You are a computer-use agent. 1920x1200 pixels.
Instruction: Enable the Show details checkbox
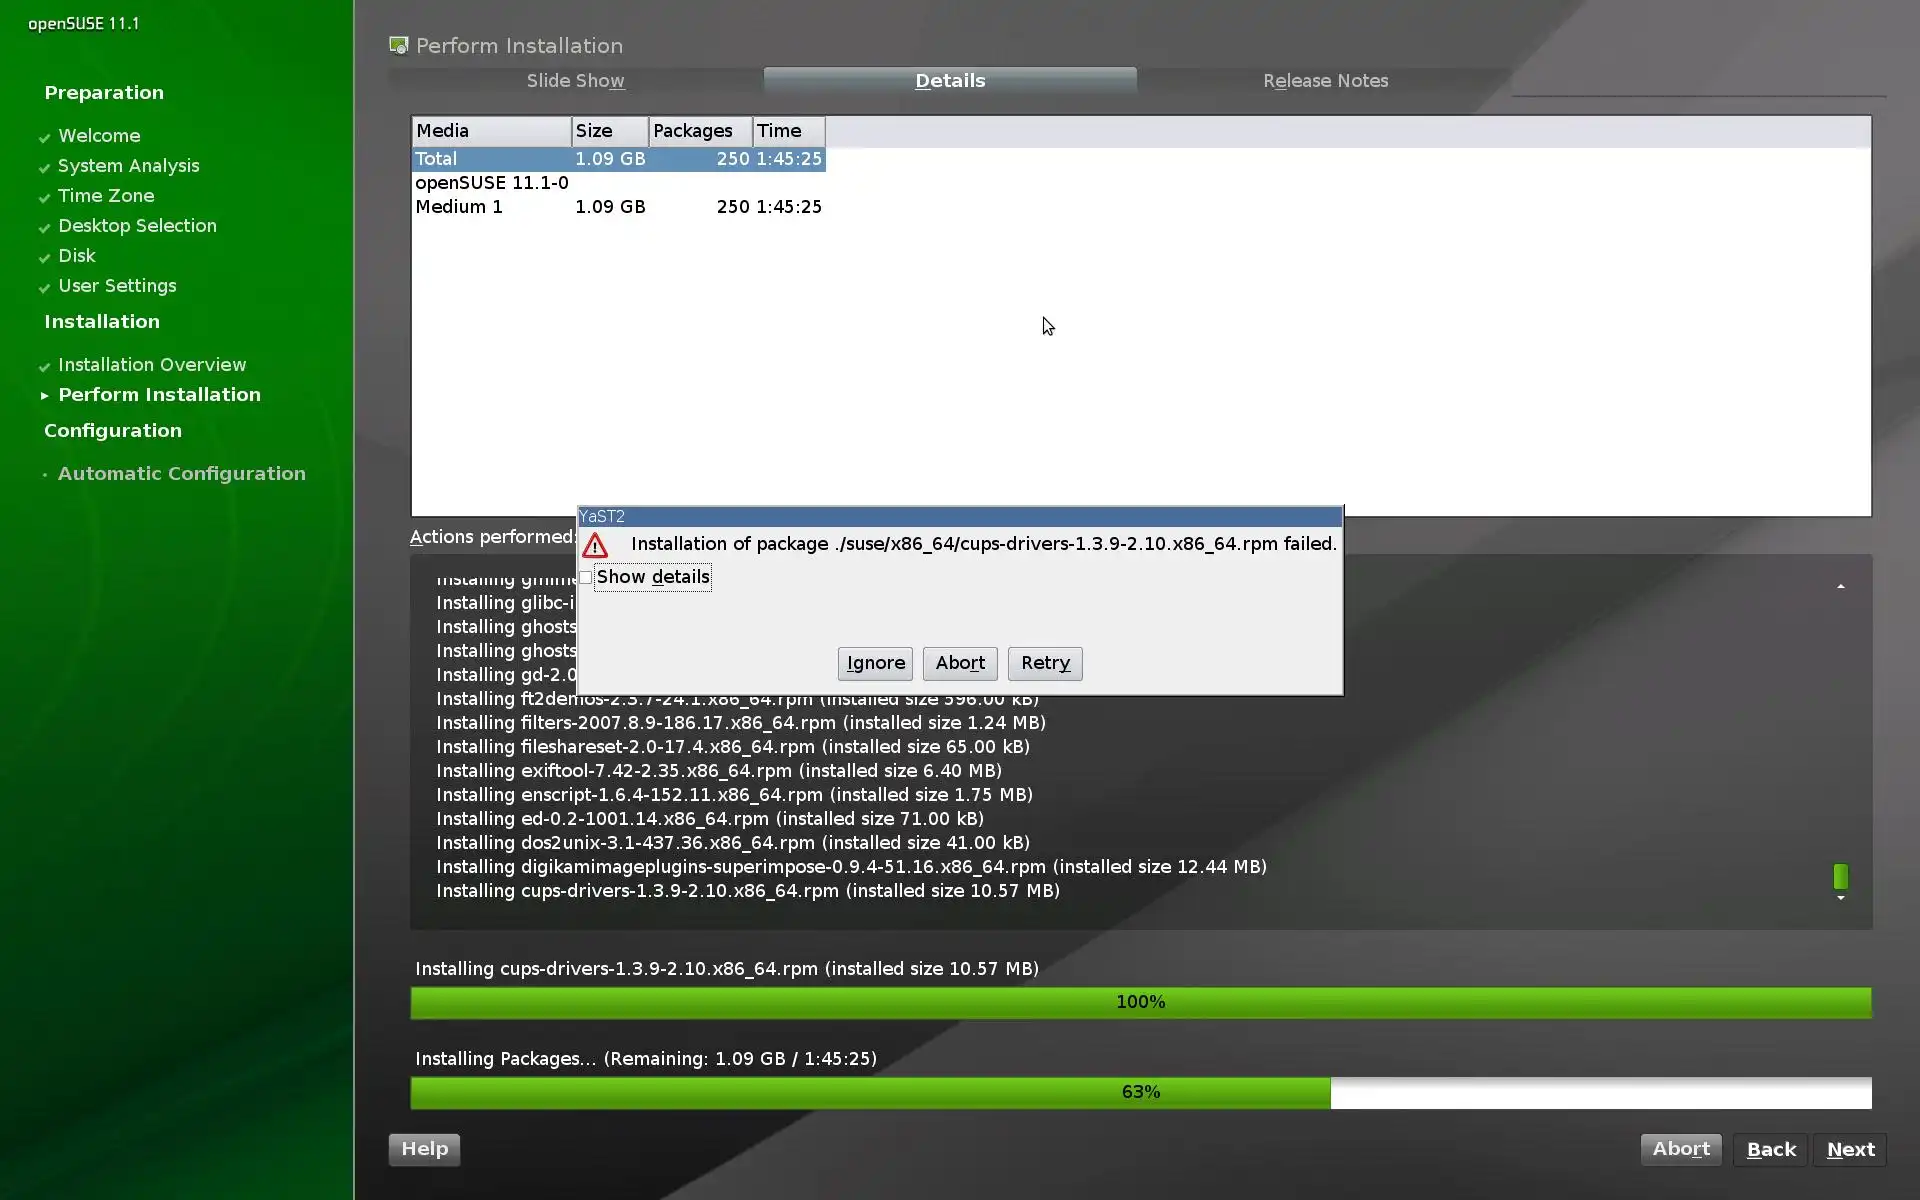point(586,577)
